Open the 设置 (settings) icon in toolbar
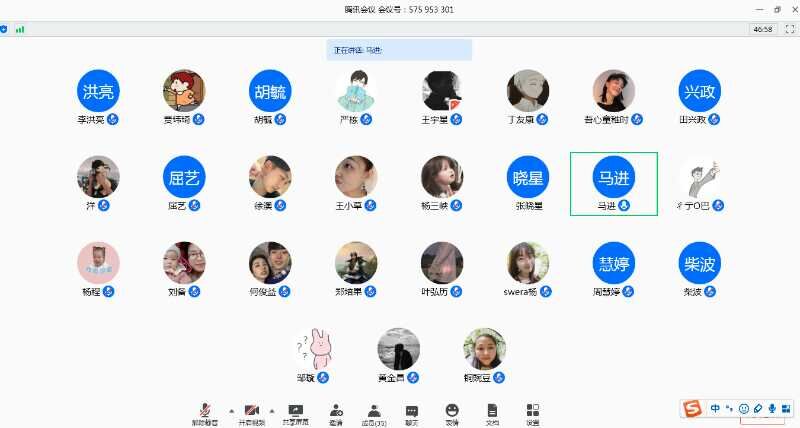Screen dimensions: 800x428 [x=532, y=411]
